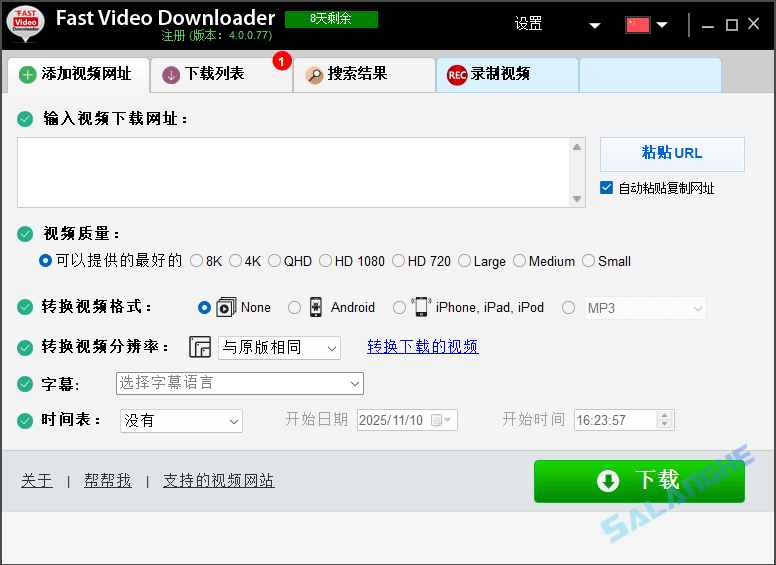Screen dimensions: 776x565
Task: Click green check icon beside 视频质量
Action: click(25, 234)
